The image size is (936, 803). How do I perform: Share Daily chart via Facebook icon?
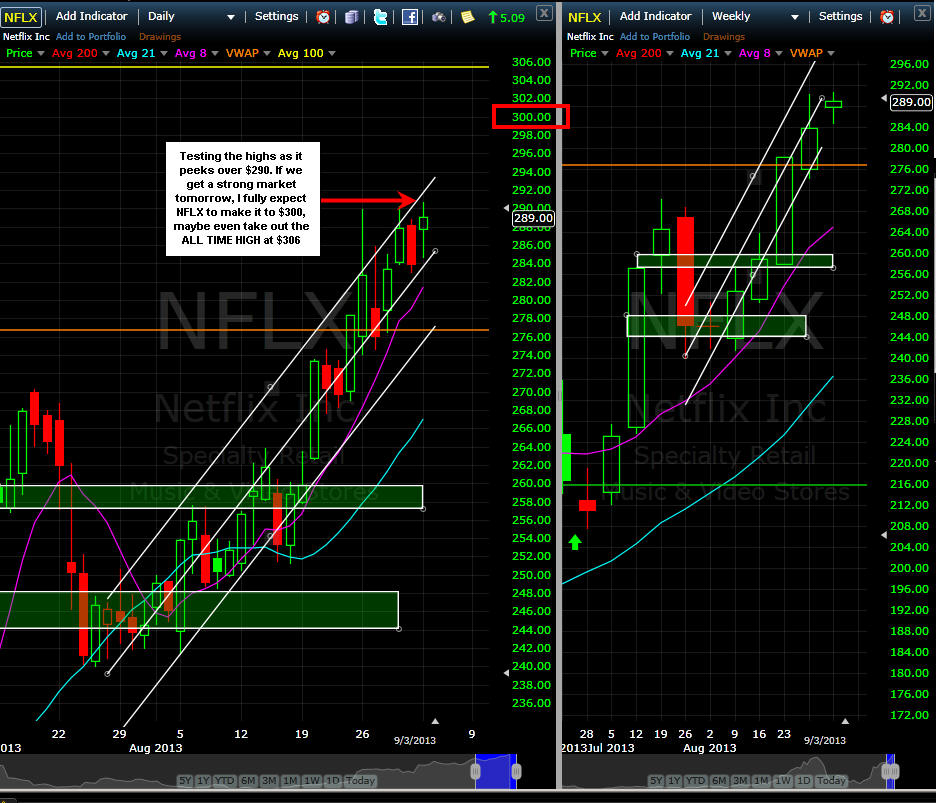[410, 17]
